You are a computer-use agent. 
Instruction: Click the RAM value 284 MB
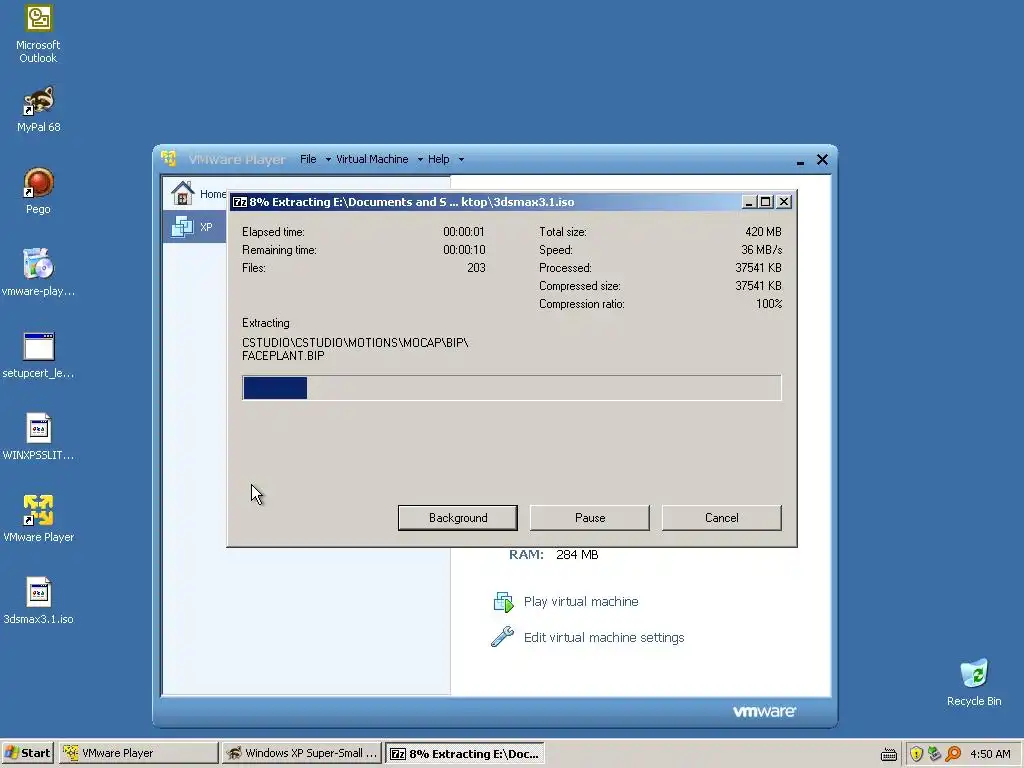click(577, 554)
